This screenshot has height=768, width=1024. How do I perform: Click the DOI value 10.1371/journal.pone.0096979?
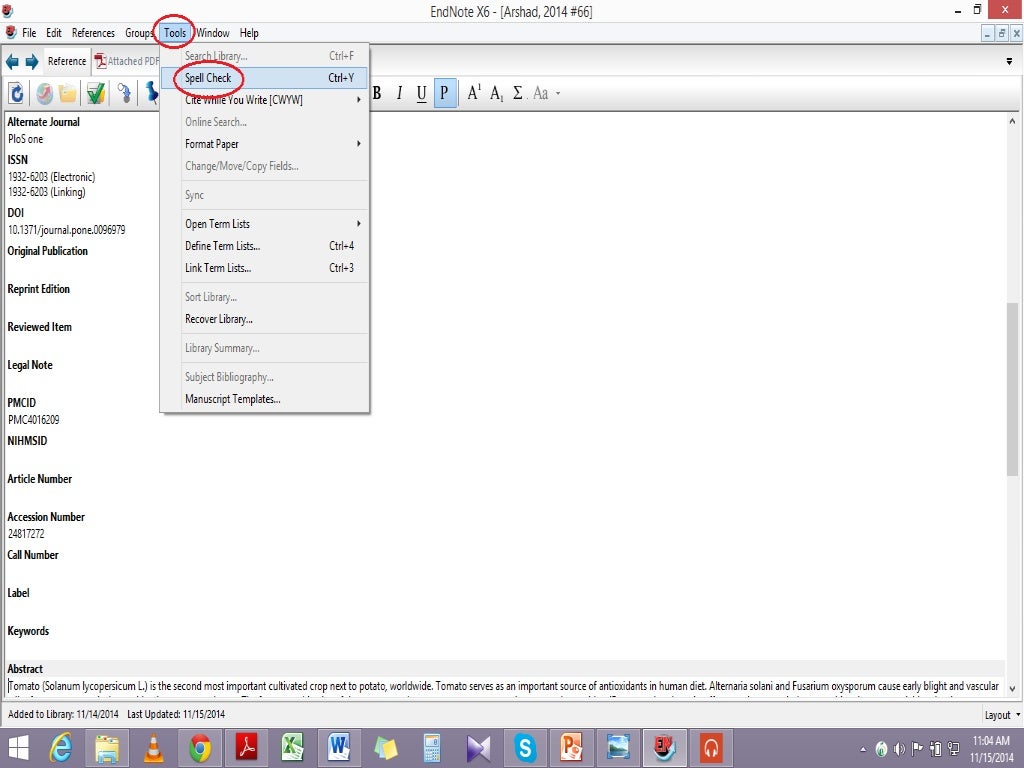click(67, 230)
